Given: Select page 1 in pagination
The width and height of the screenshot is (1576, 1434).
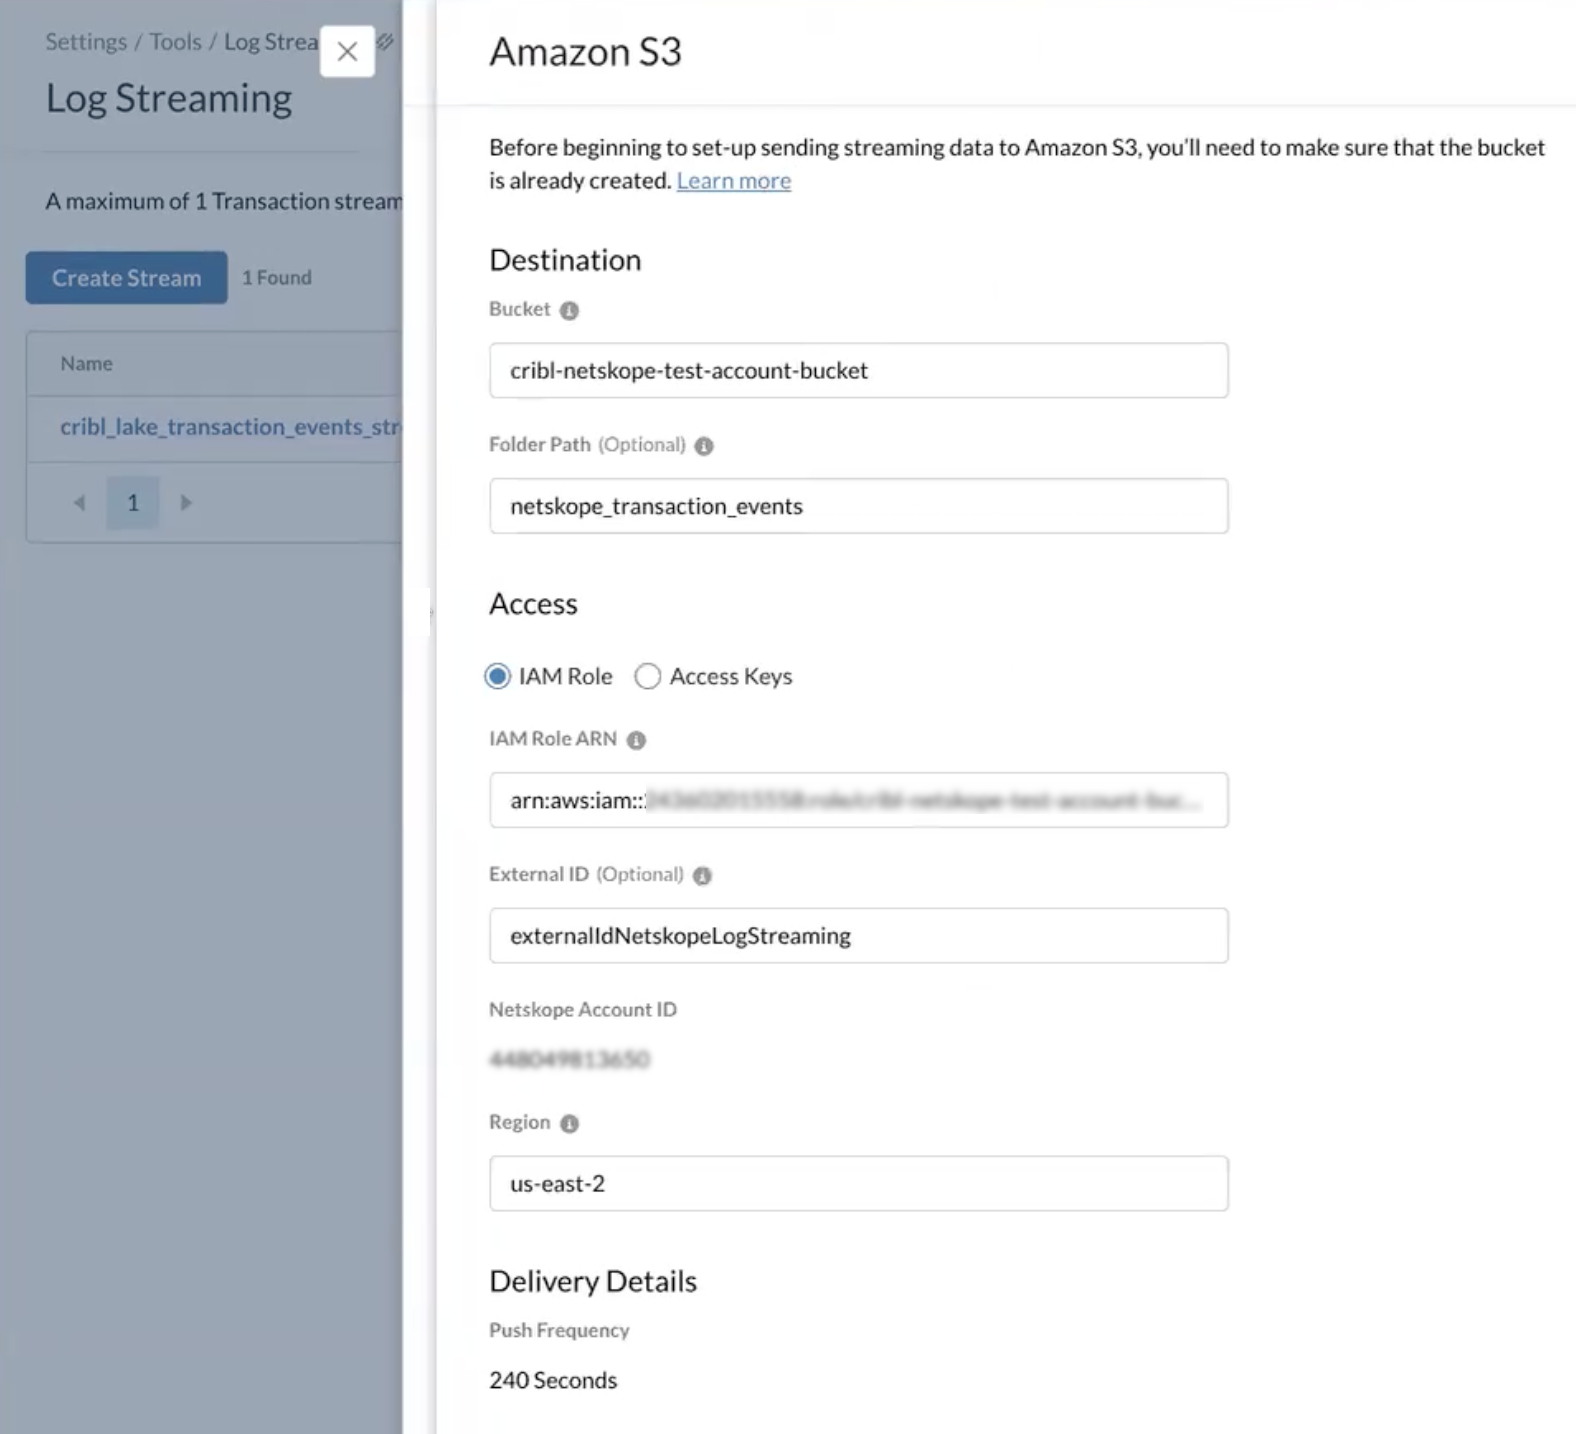Looking at the screenshot, I should point(133,503).
